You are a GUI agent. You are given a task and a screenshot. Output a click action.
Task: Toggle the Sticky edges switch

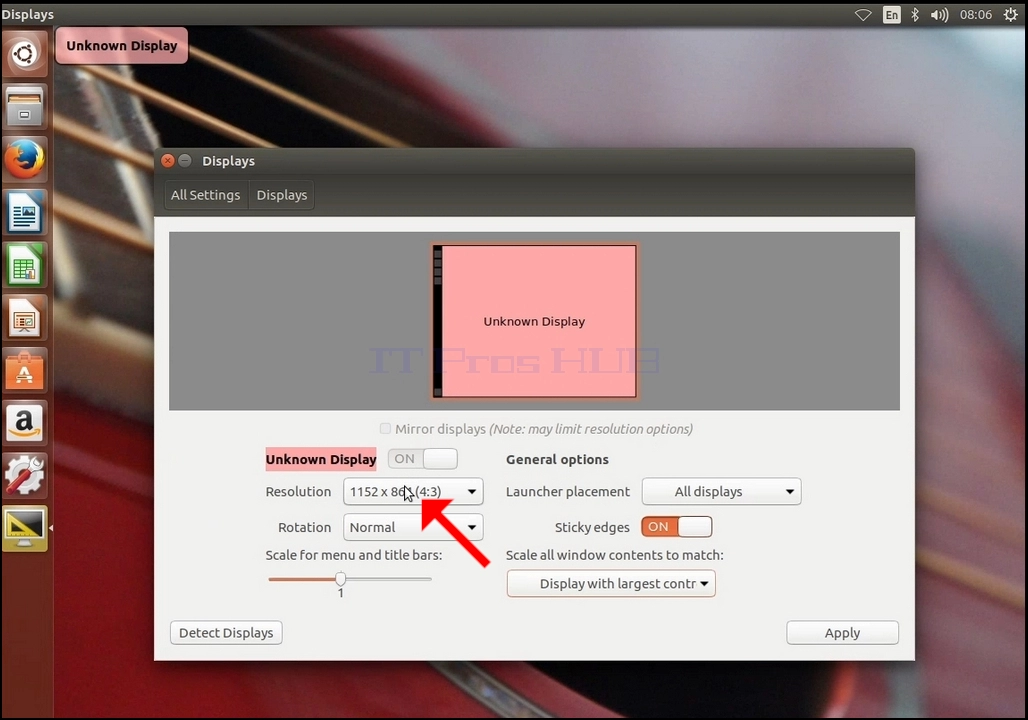click(677, 527)
